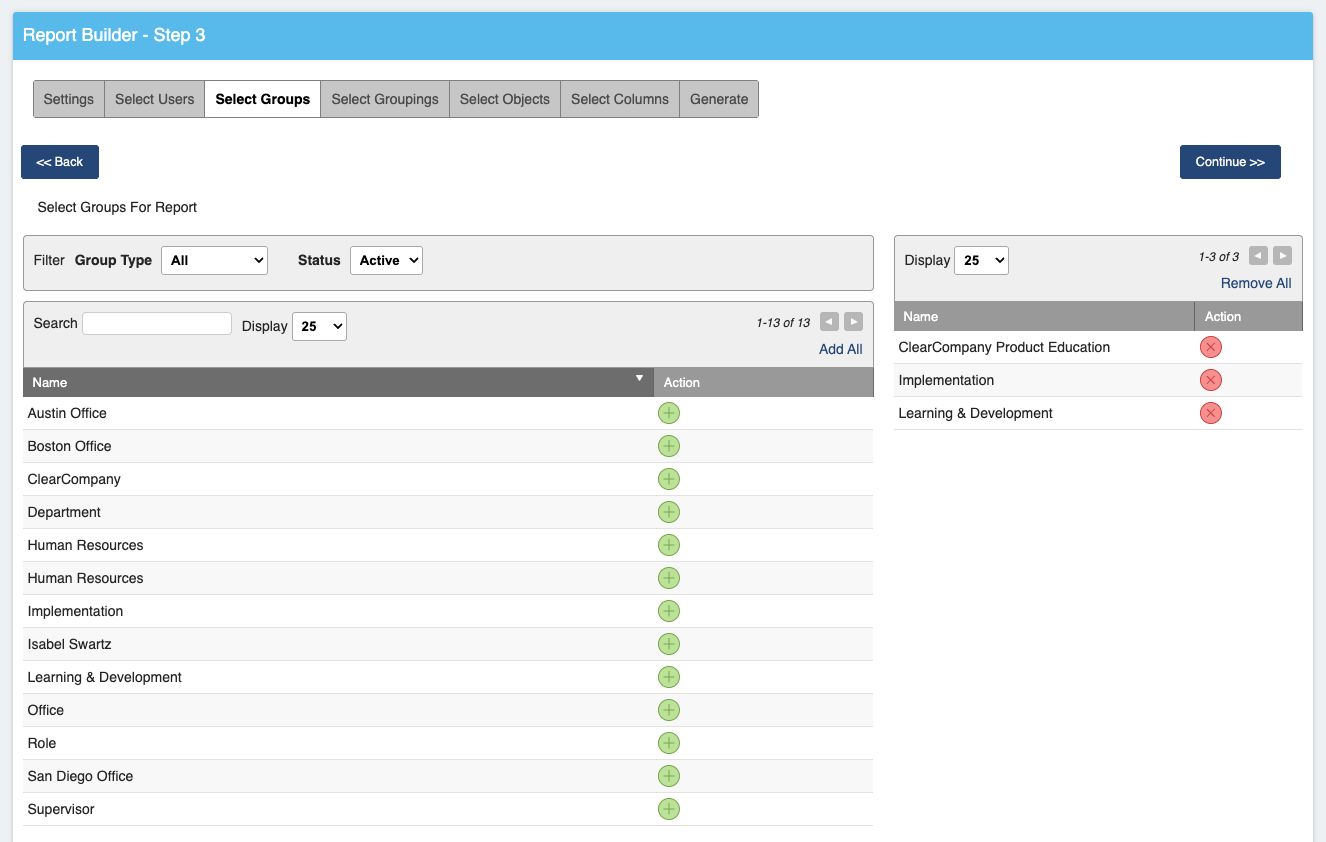Viewport: 1326px width, 842px height.
Task: Click the << Back button
Action: click(x=60, y=162)
